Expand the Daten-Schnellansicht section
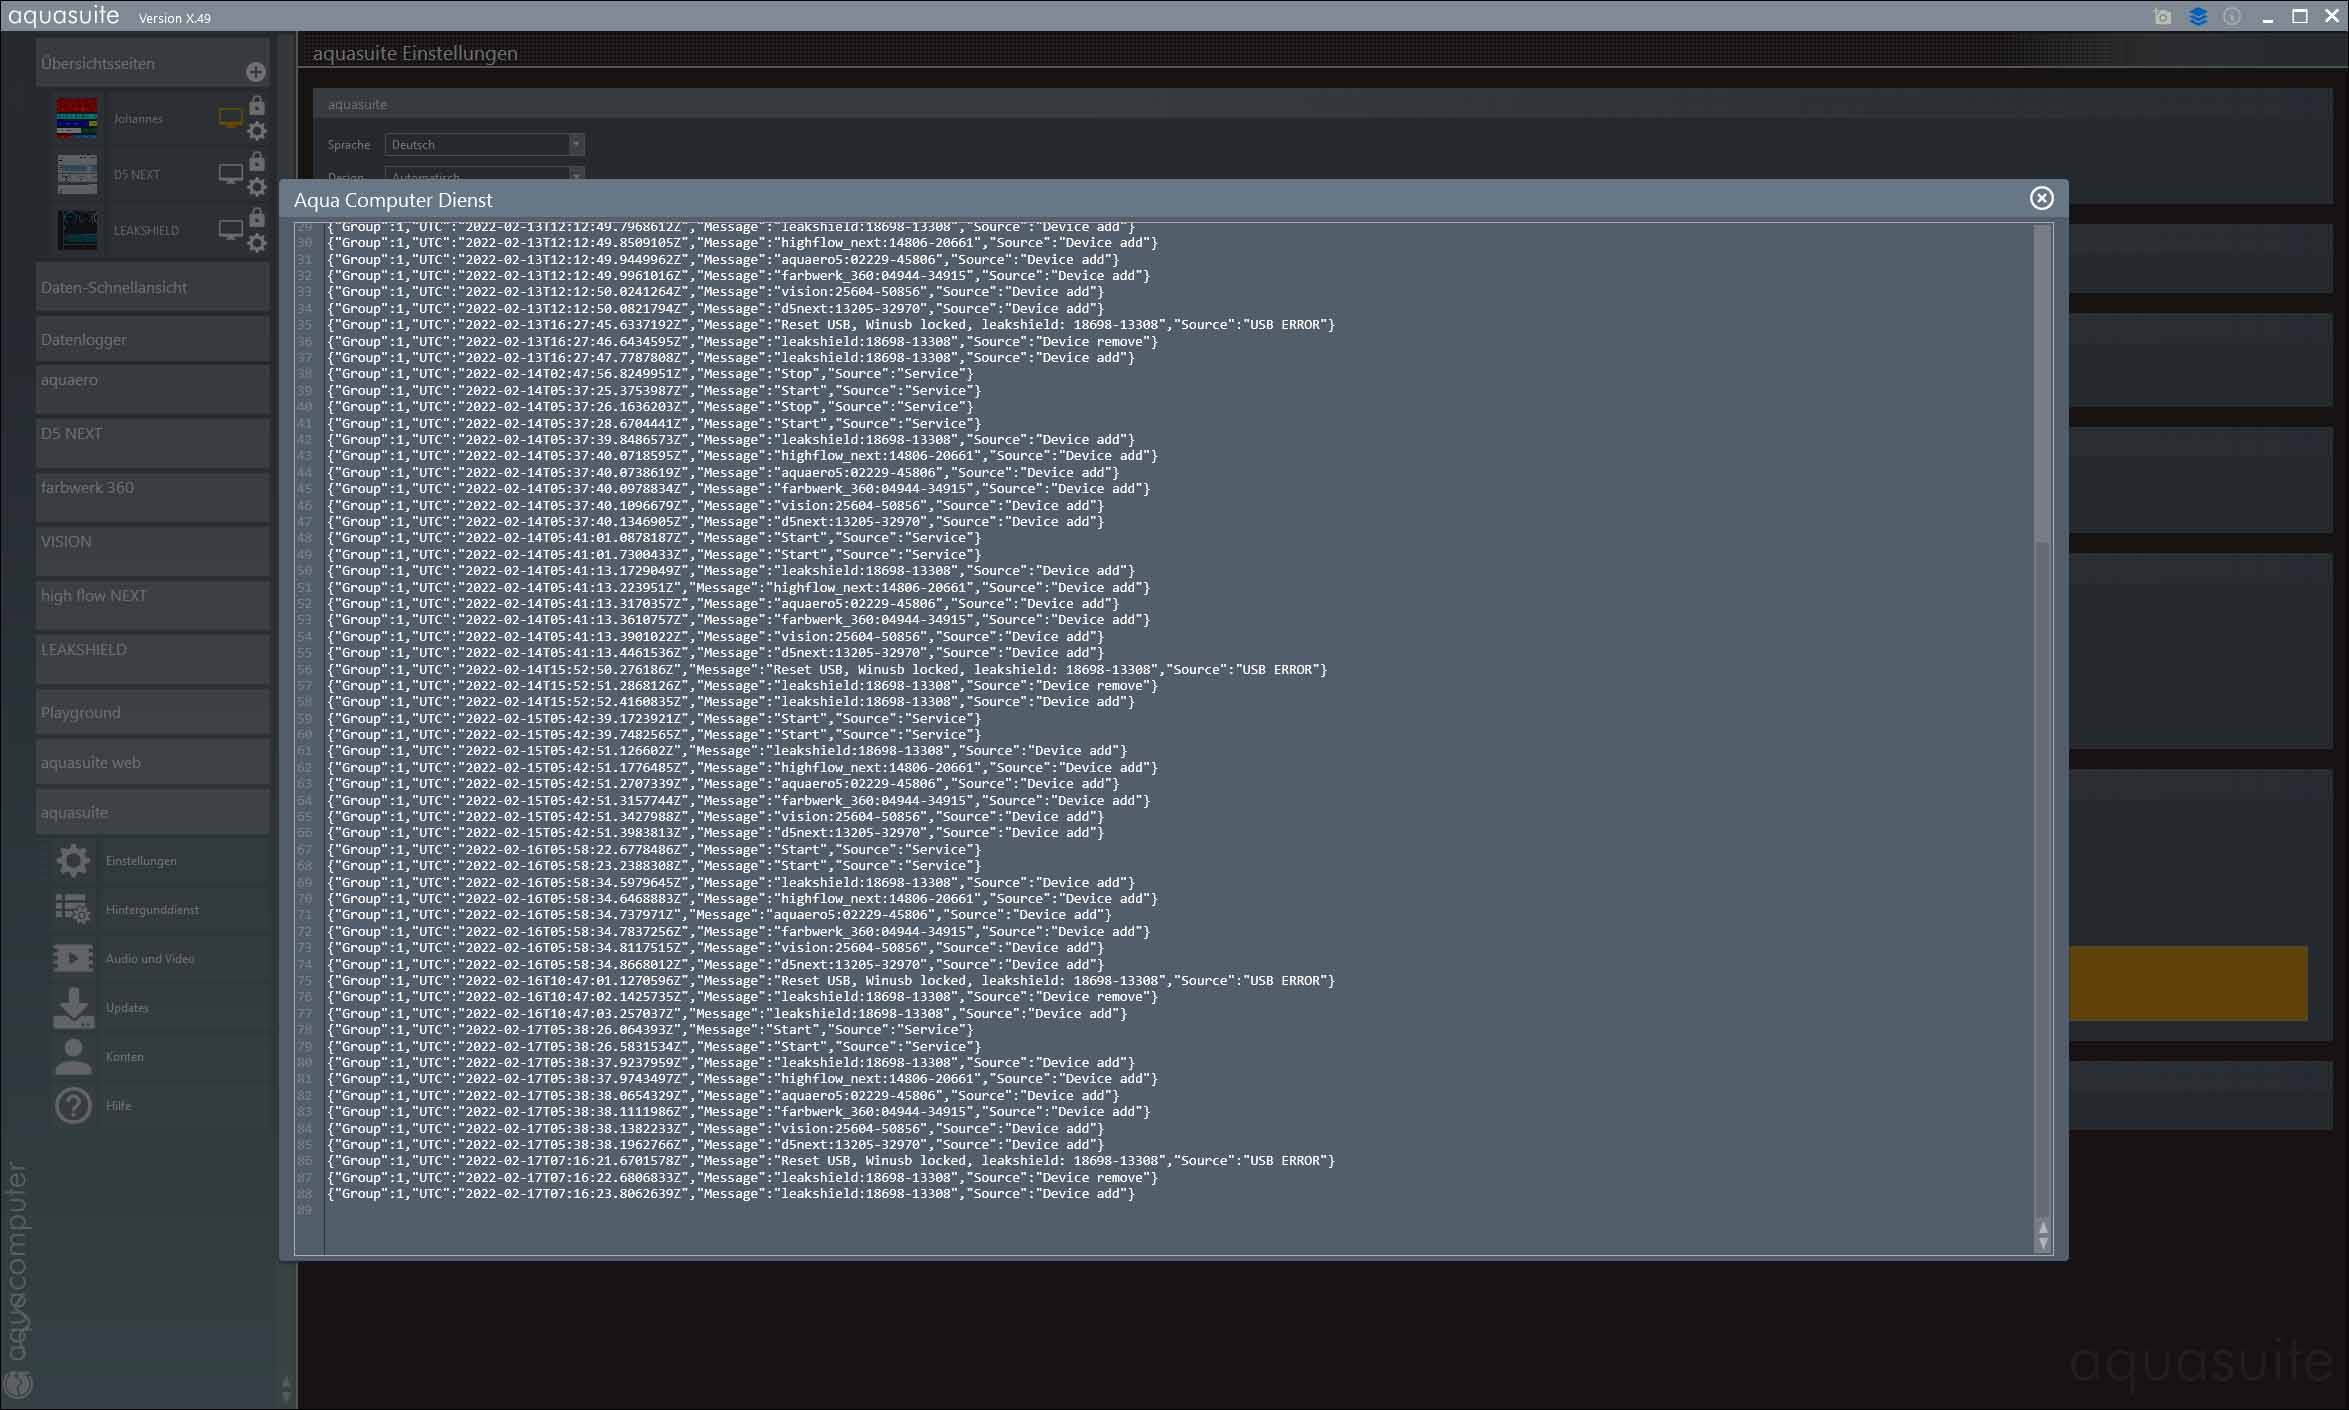 pyautogui.click(x=153, y=287)
